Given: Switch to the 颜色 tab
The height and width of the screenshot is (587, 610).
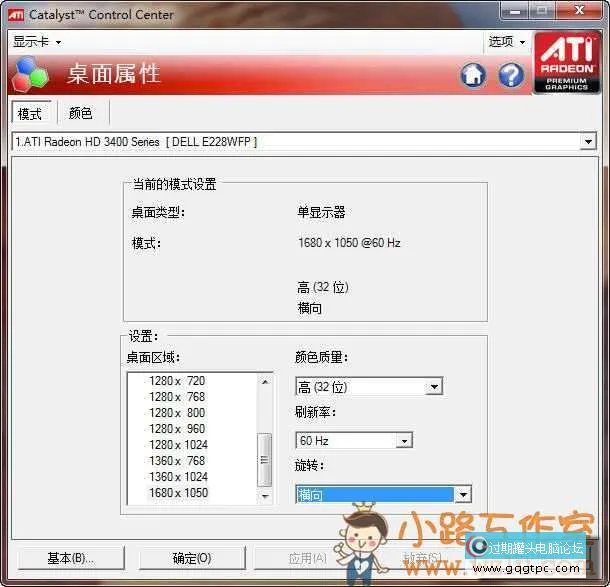Looking at the screenshot, I should pos(80,114).
